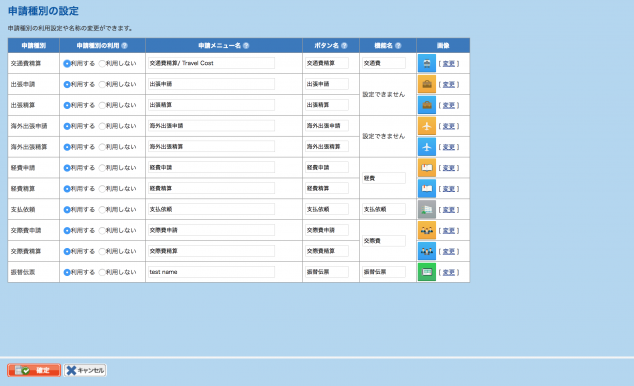Click the 出張申請 menu name input field

tap(211, 84)
